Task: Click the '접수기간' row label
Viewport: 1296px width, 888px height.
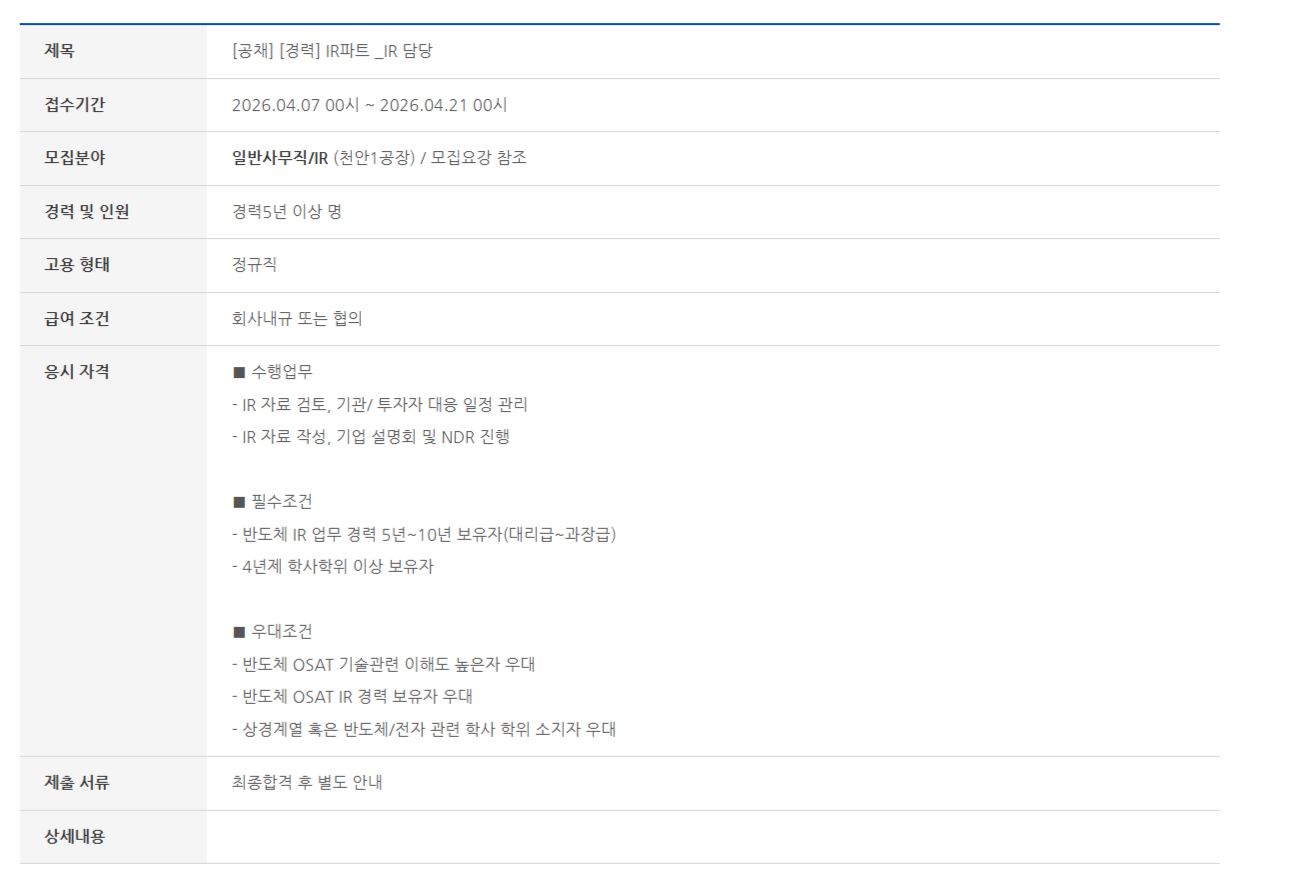Action: [74, 105]
